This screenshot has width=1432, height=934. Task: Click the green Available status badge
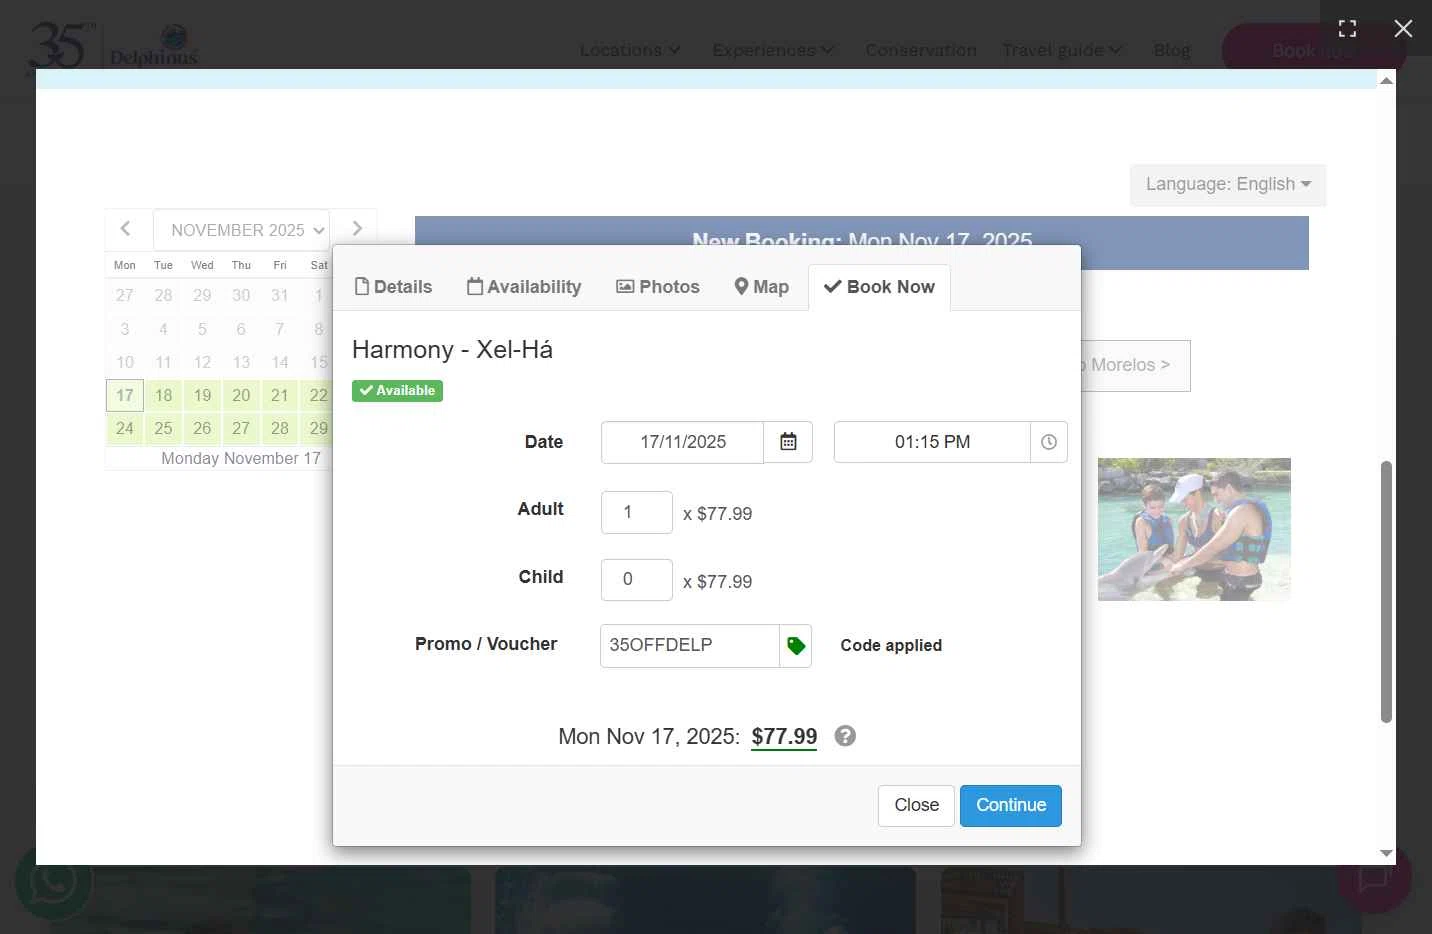coord(397,391)
